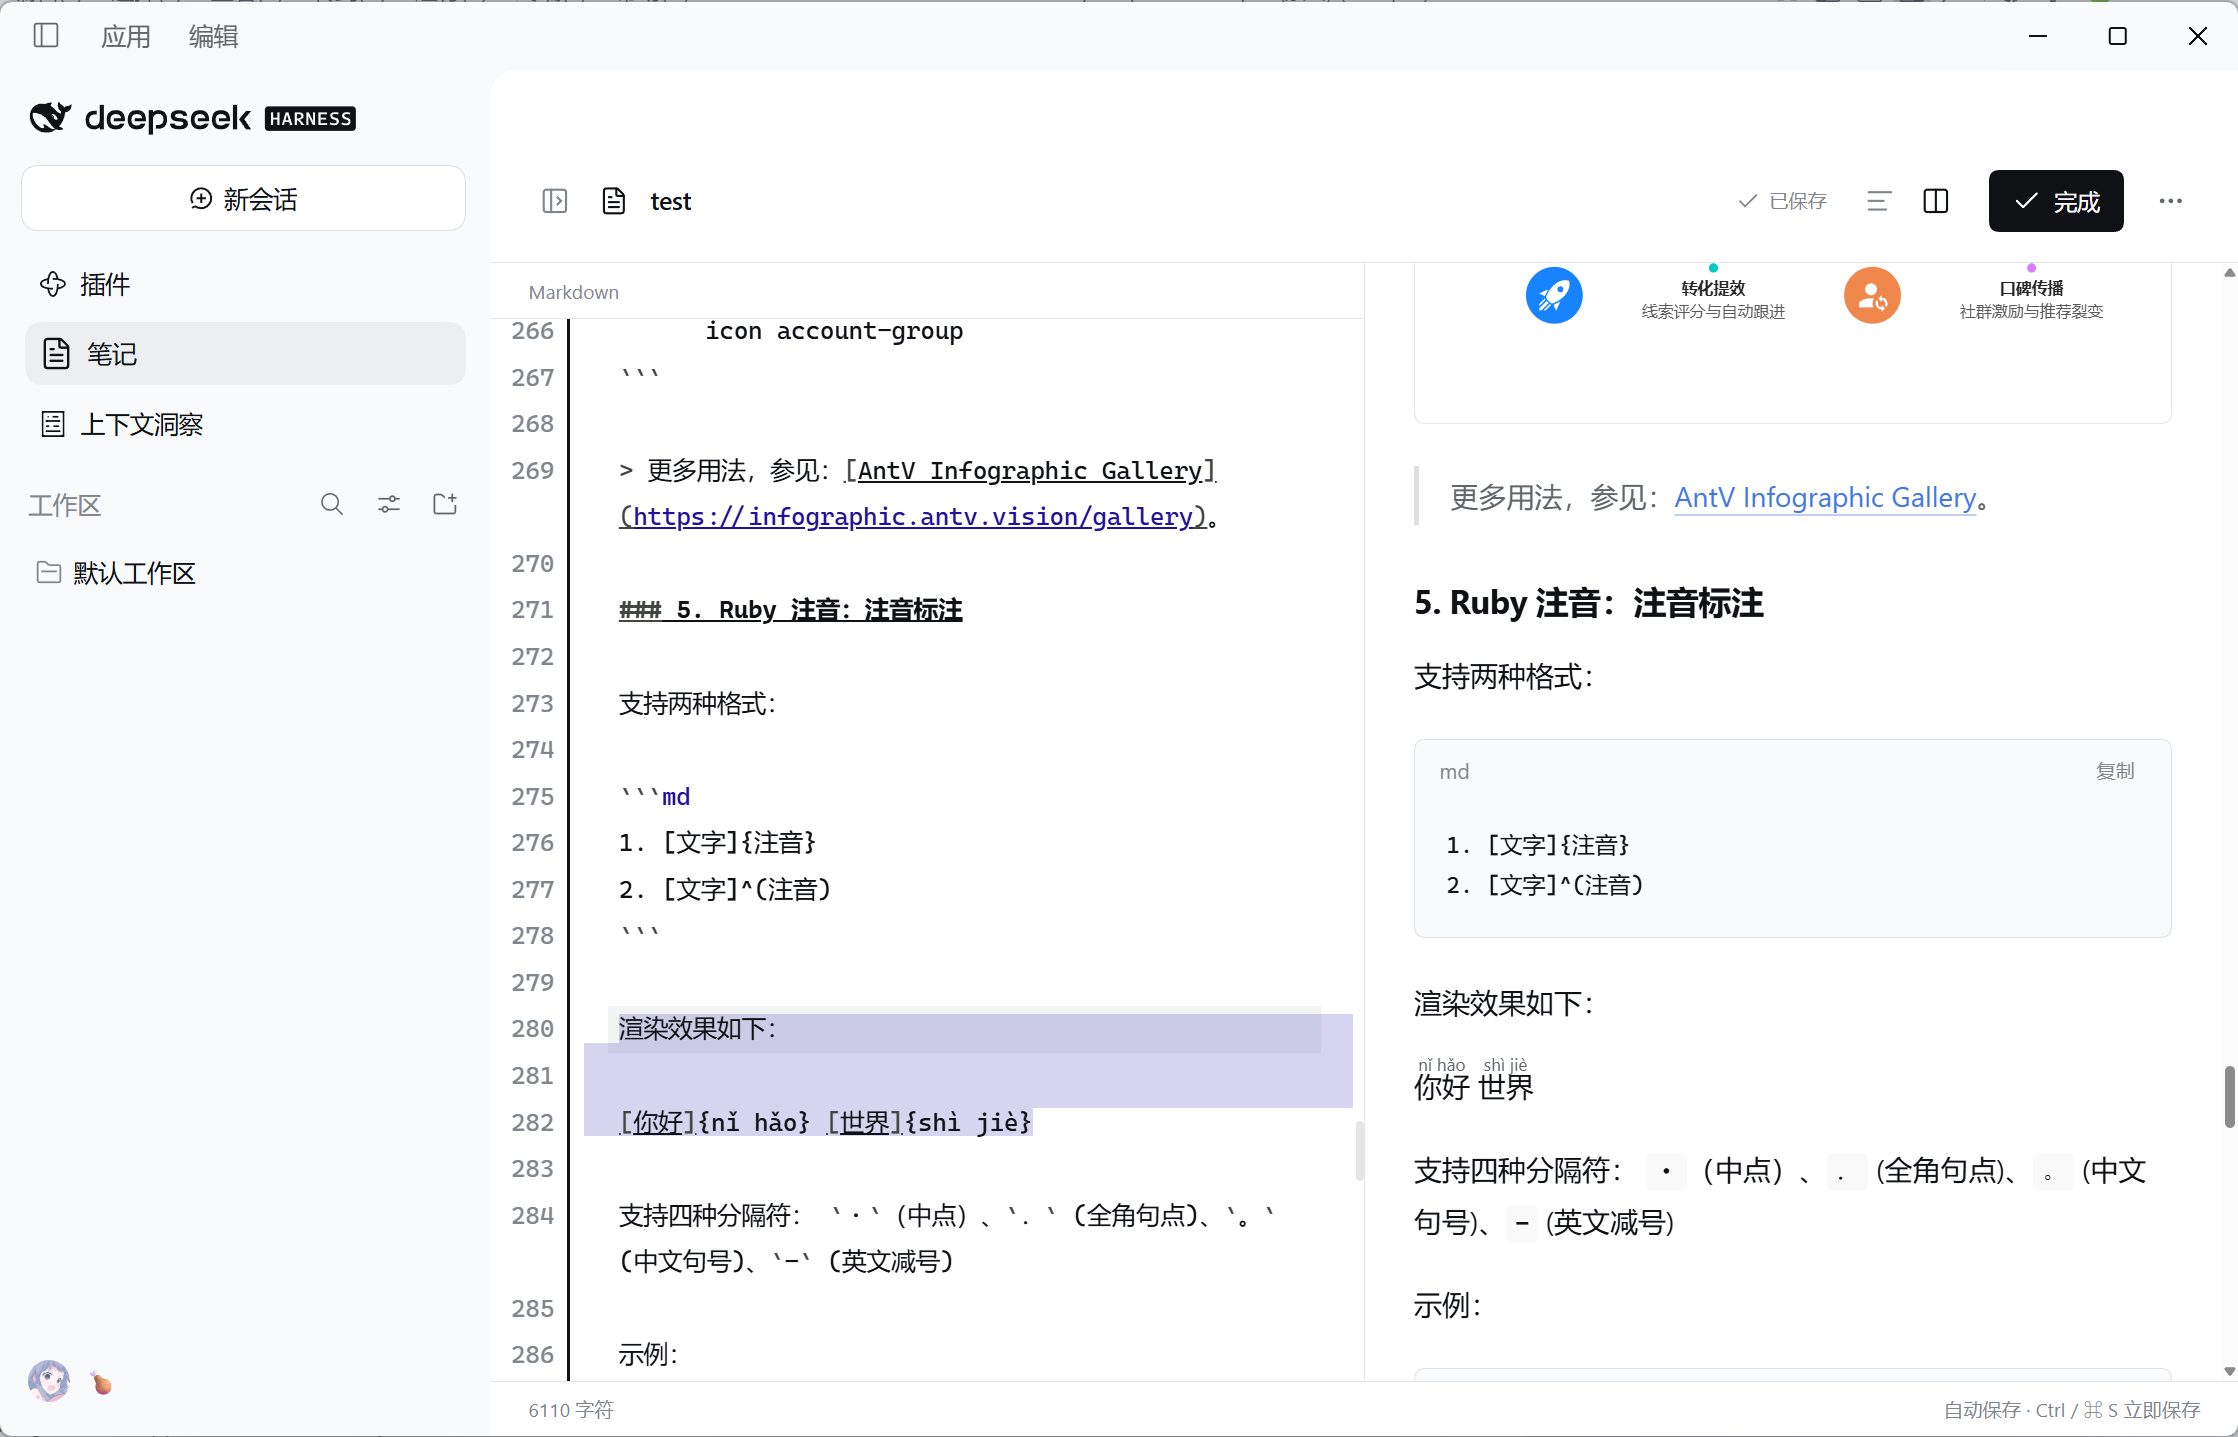Open workspace filter settings sliders icon
This screenshot has height=1437, width=2238.
tap(389, 504)
